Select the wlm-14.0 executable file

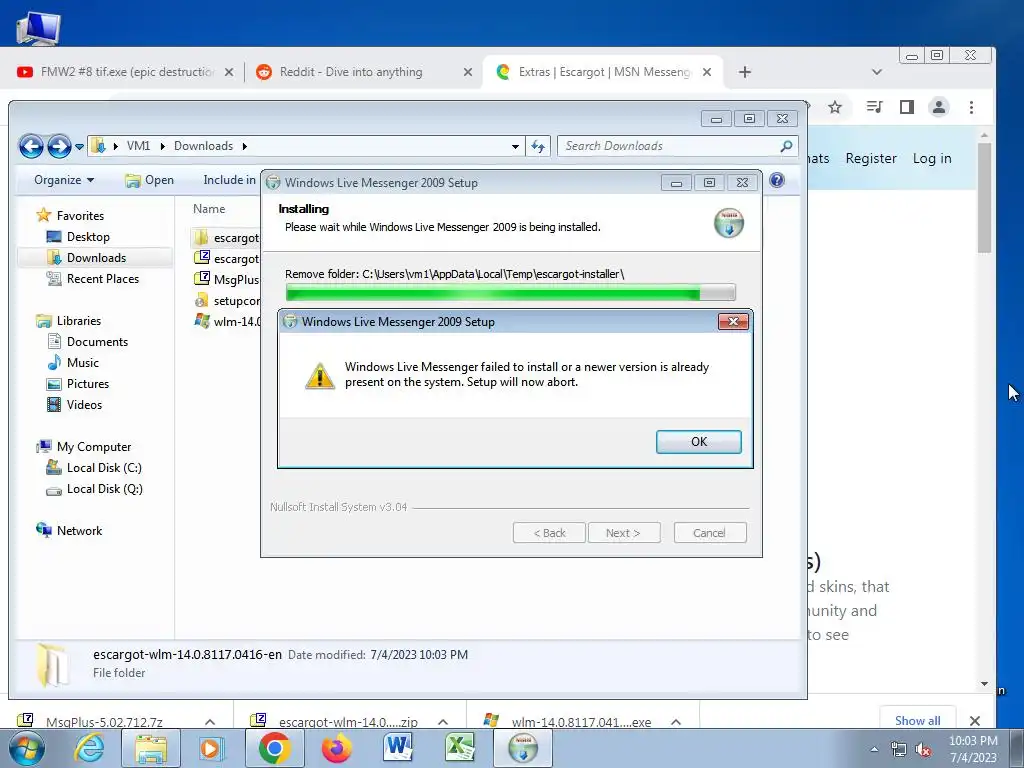(227, 321)
